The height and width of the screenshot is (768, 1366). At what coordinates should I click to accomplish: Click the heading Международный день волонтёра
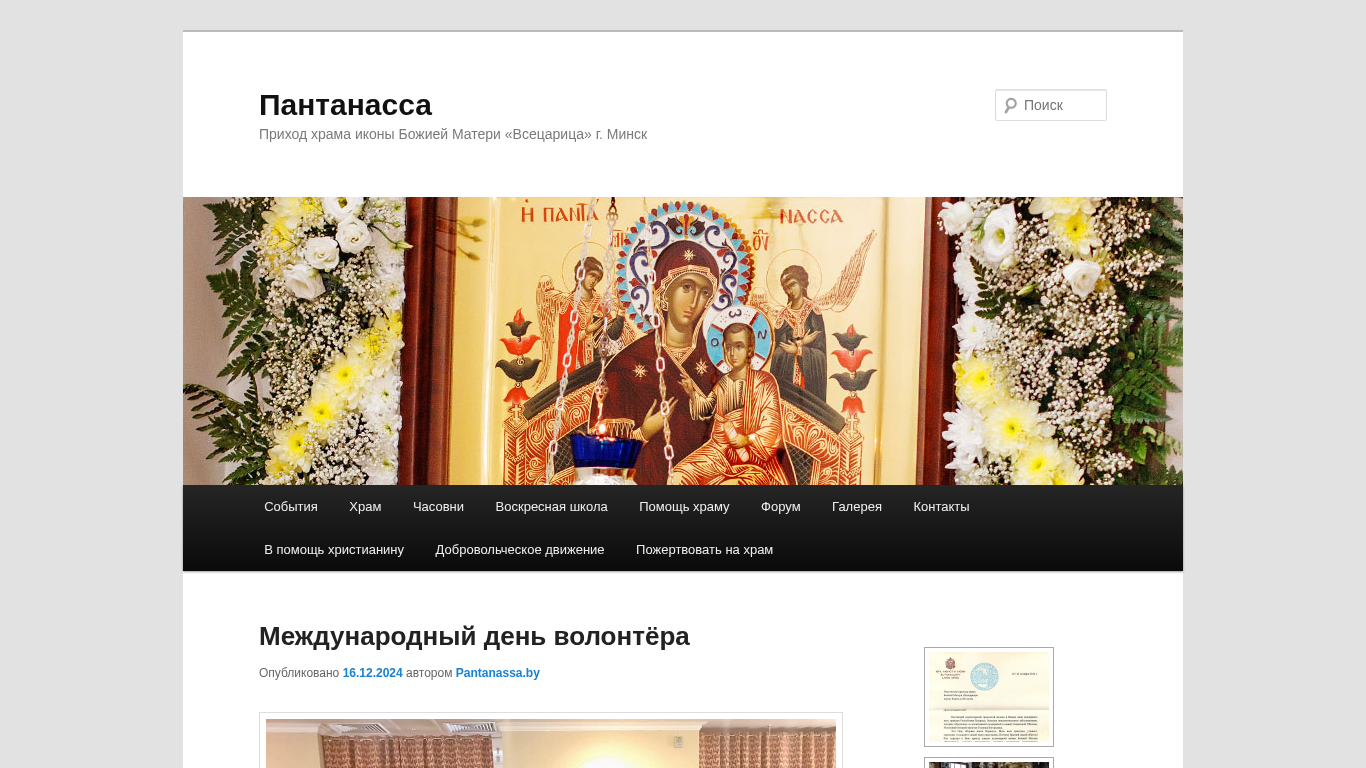point(474,636)
